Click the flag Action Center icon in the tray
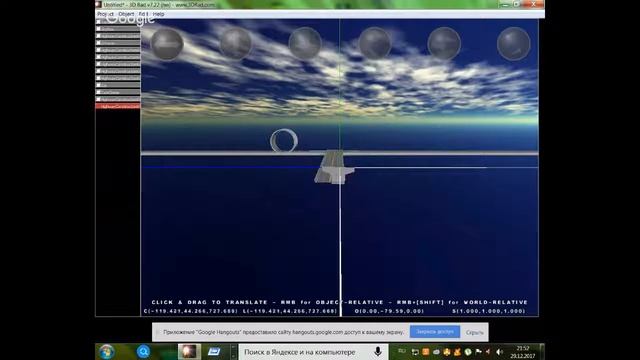This screenshot has width=640, height=360. 478,351
